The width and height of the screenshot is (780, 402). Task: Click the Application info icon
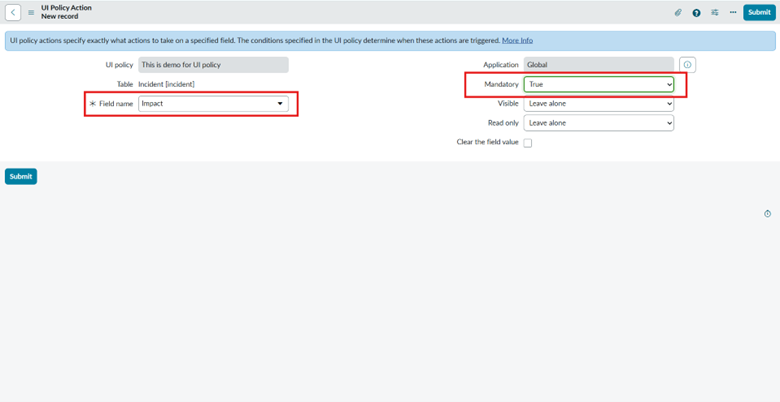pyautogui.click(x=687, y=65)
